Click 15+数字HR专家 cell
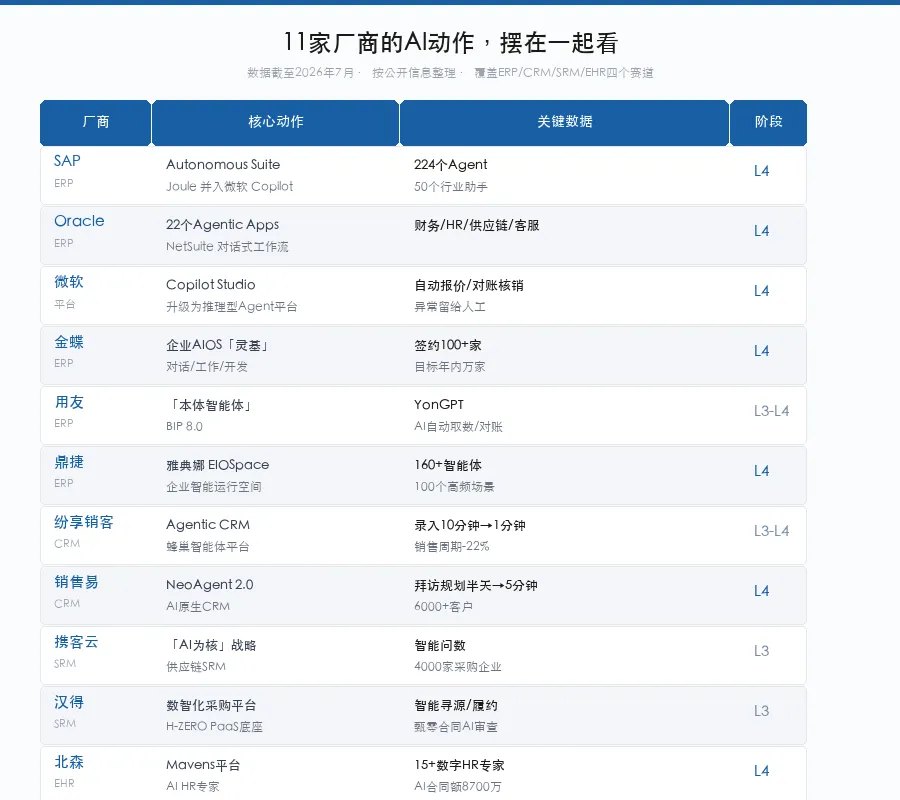This screenshot has height=800, width=900. (x=459, y=765)
